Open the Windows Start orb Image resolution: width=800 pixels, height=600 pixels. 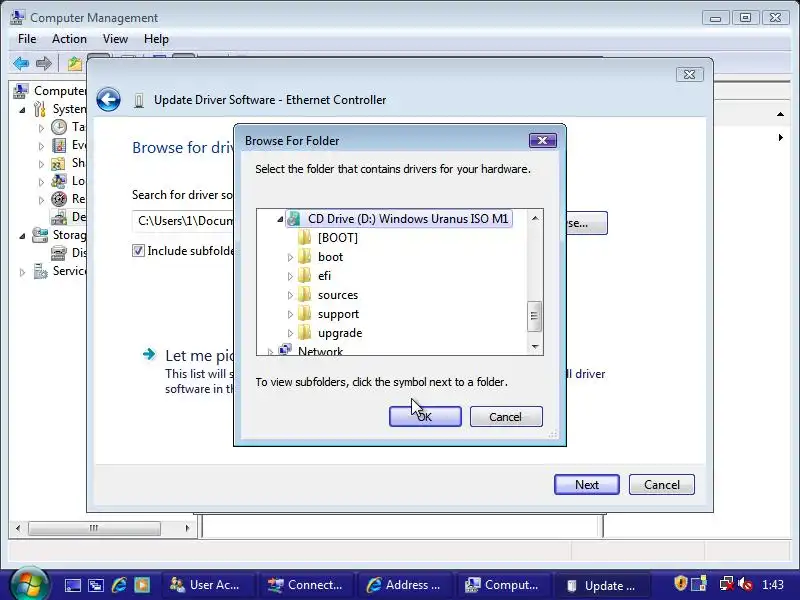29,583
